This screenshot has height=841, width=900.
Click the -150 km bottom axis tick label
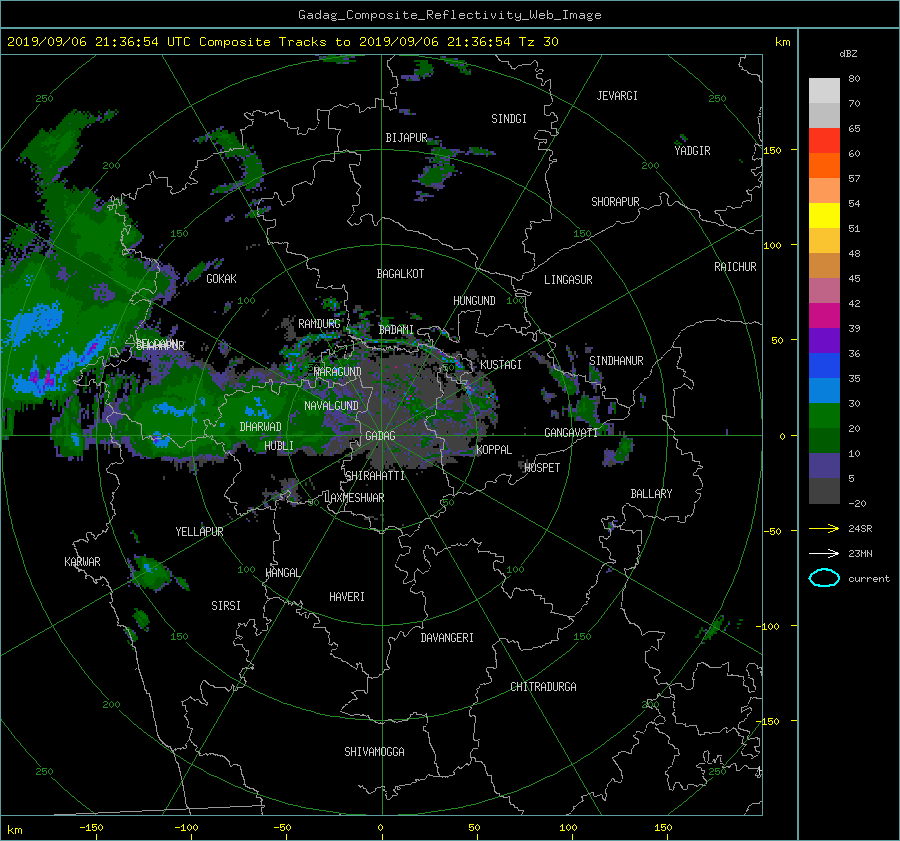91,827
